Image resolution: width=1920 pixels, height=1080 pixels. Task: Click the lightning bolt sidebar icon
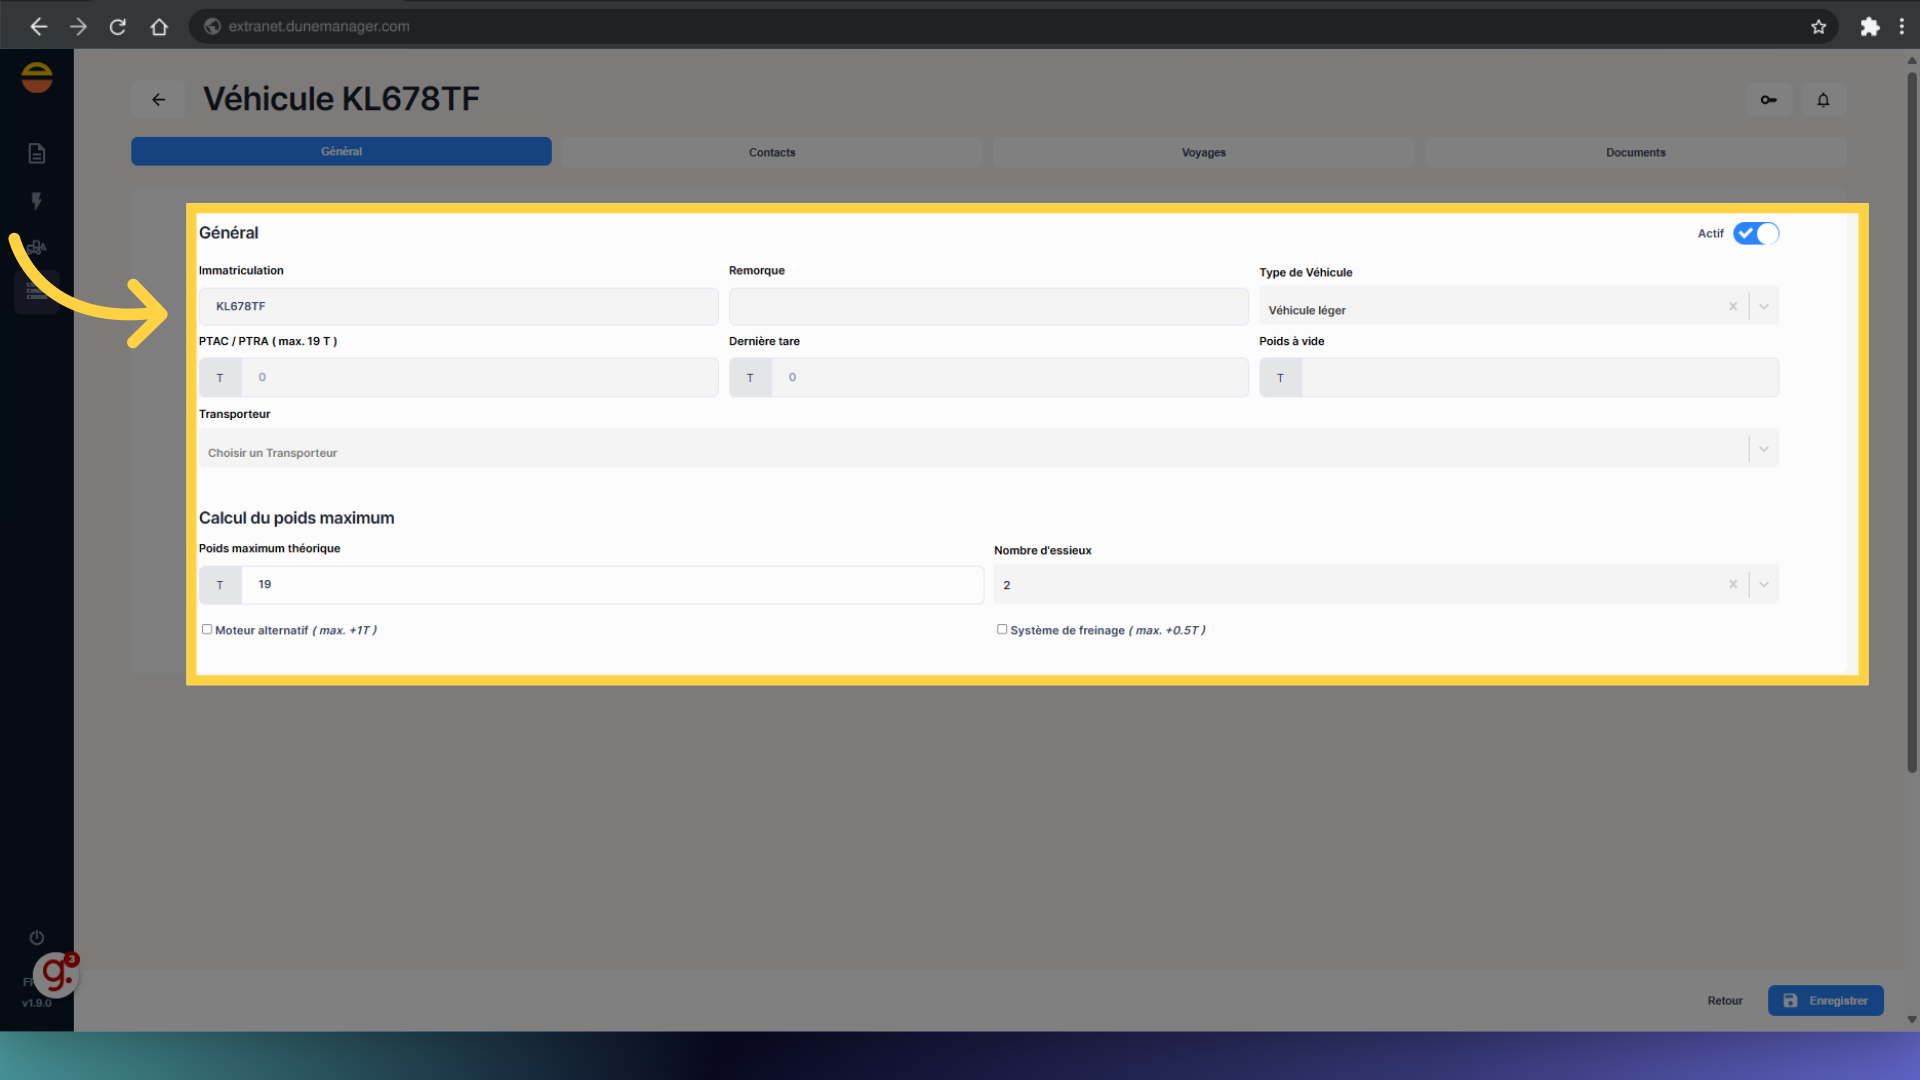(x=37, y=201)
